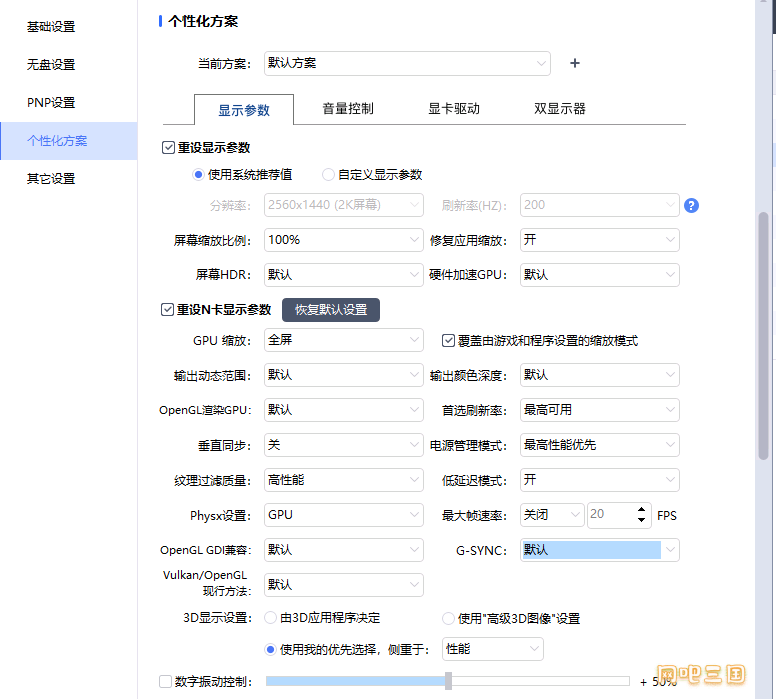Open the Physx设置 dropdown
This screenshot has width=776, height=699.
(x=344, y=515)
